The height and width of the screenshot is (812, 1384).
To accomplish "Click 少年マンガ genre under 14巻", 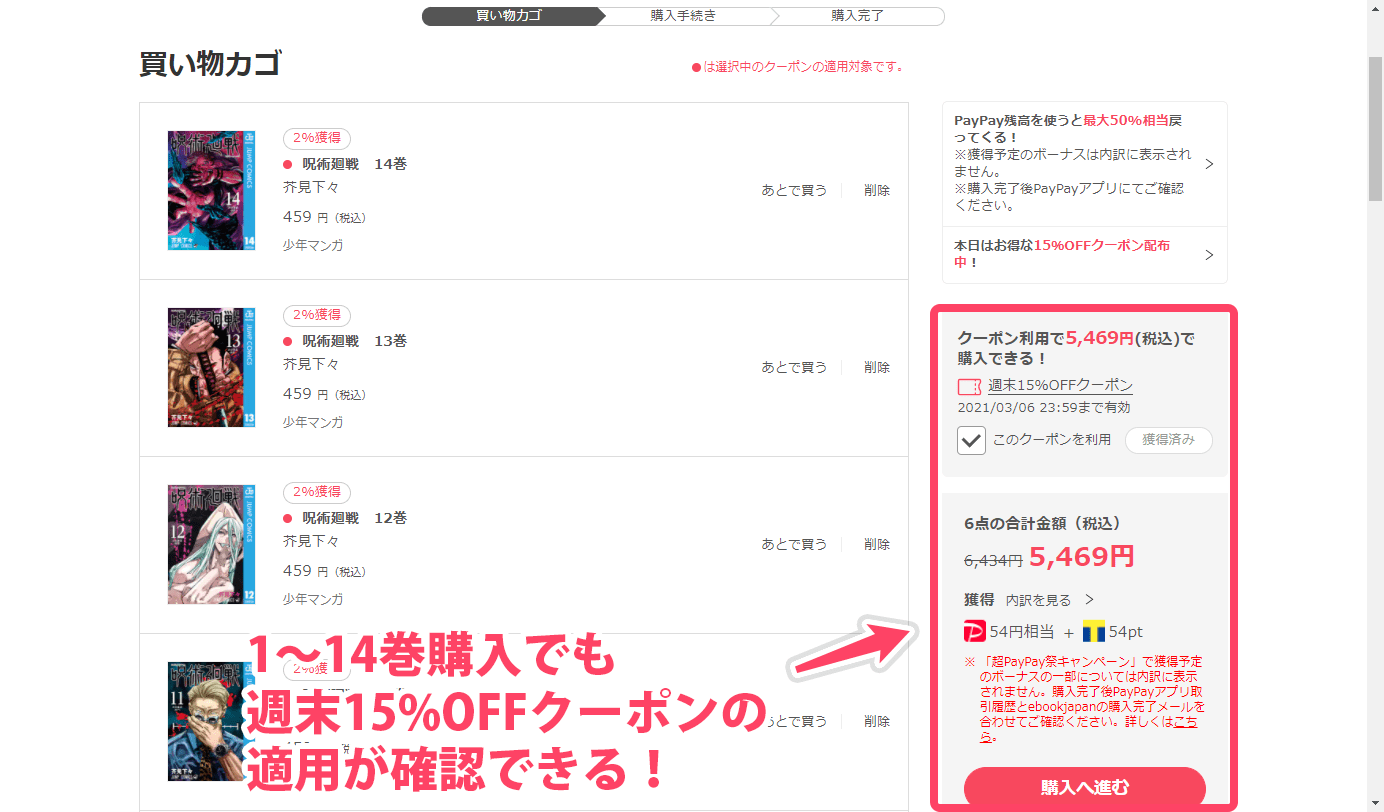I will tap(313, 245).
